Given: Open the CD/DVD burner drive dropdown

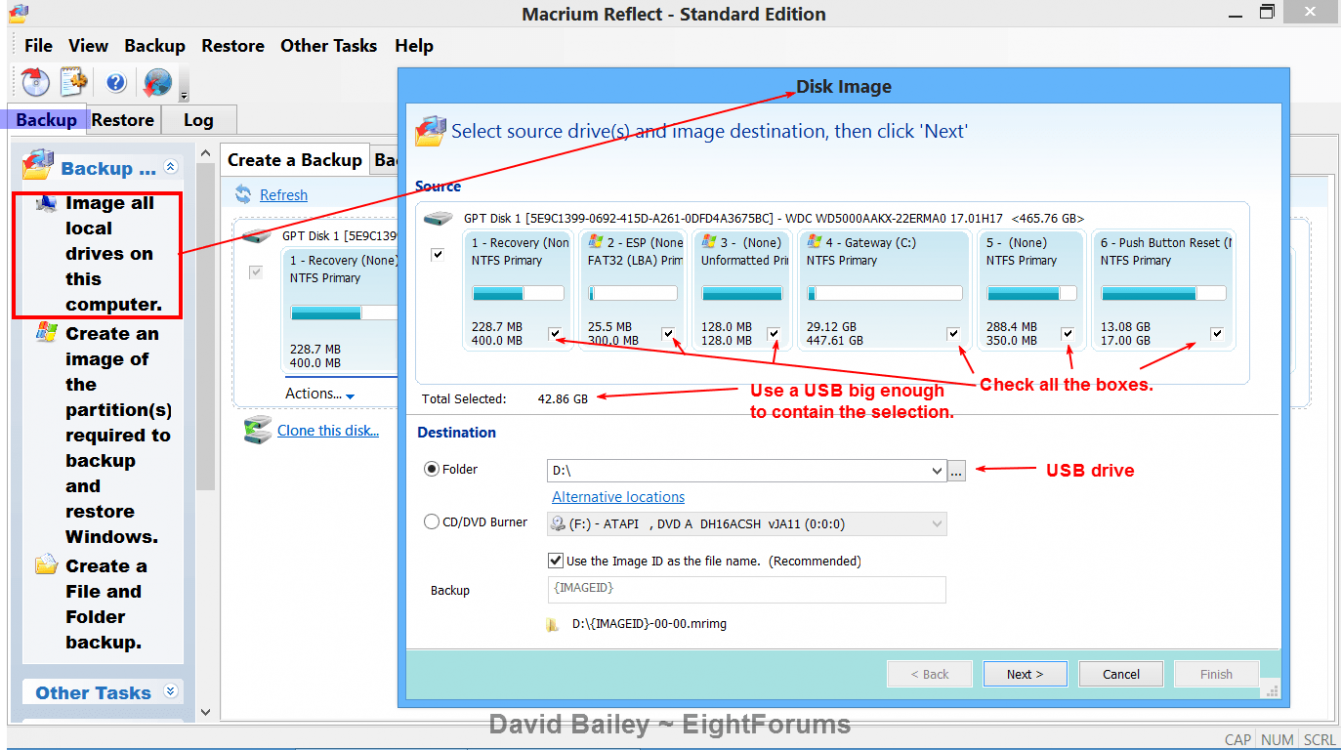Looking at the screenshot, I should pos(936,523).
